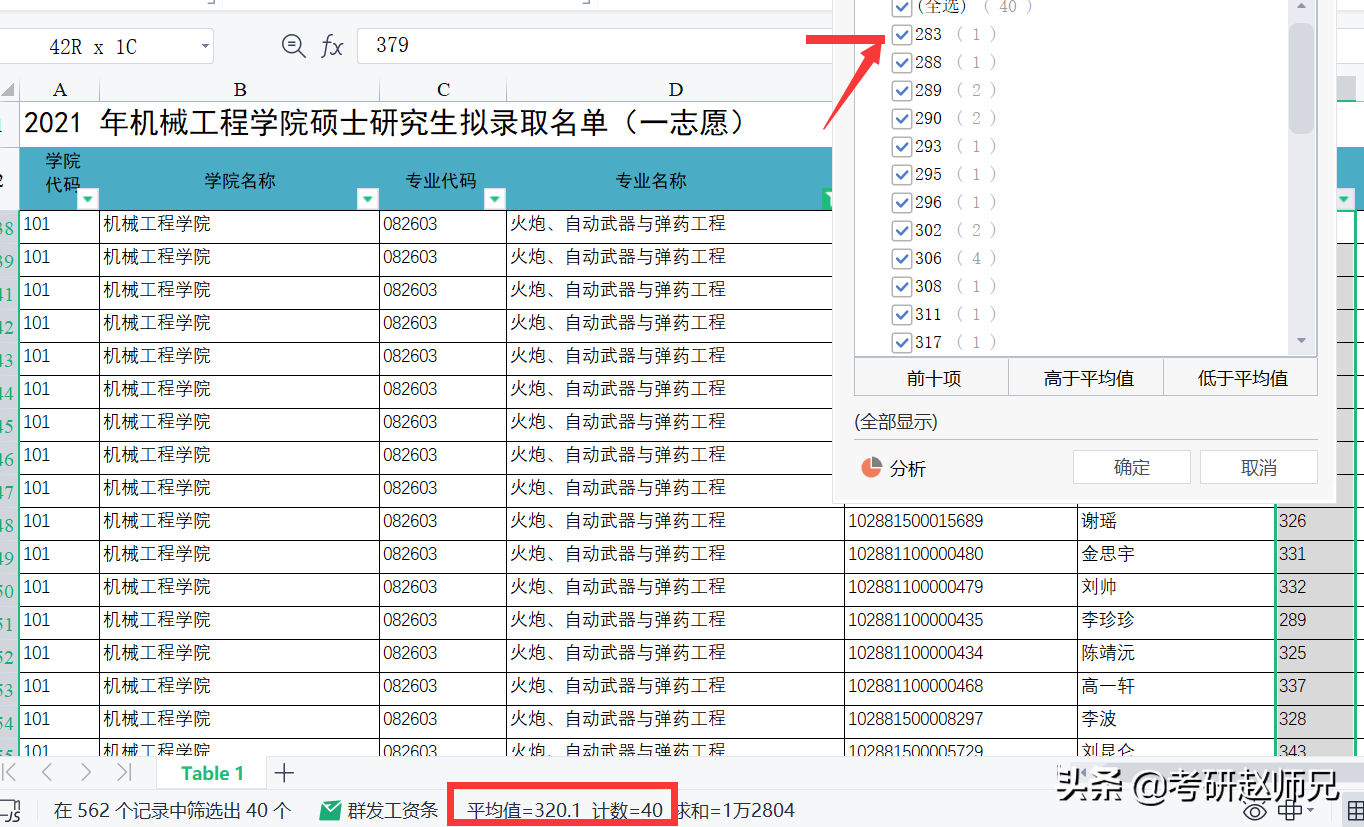Switch to the Table 1 sheet tab
Image resolution: width=1364 pixels, height=827 pixels.
(212, 772)
